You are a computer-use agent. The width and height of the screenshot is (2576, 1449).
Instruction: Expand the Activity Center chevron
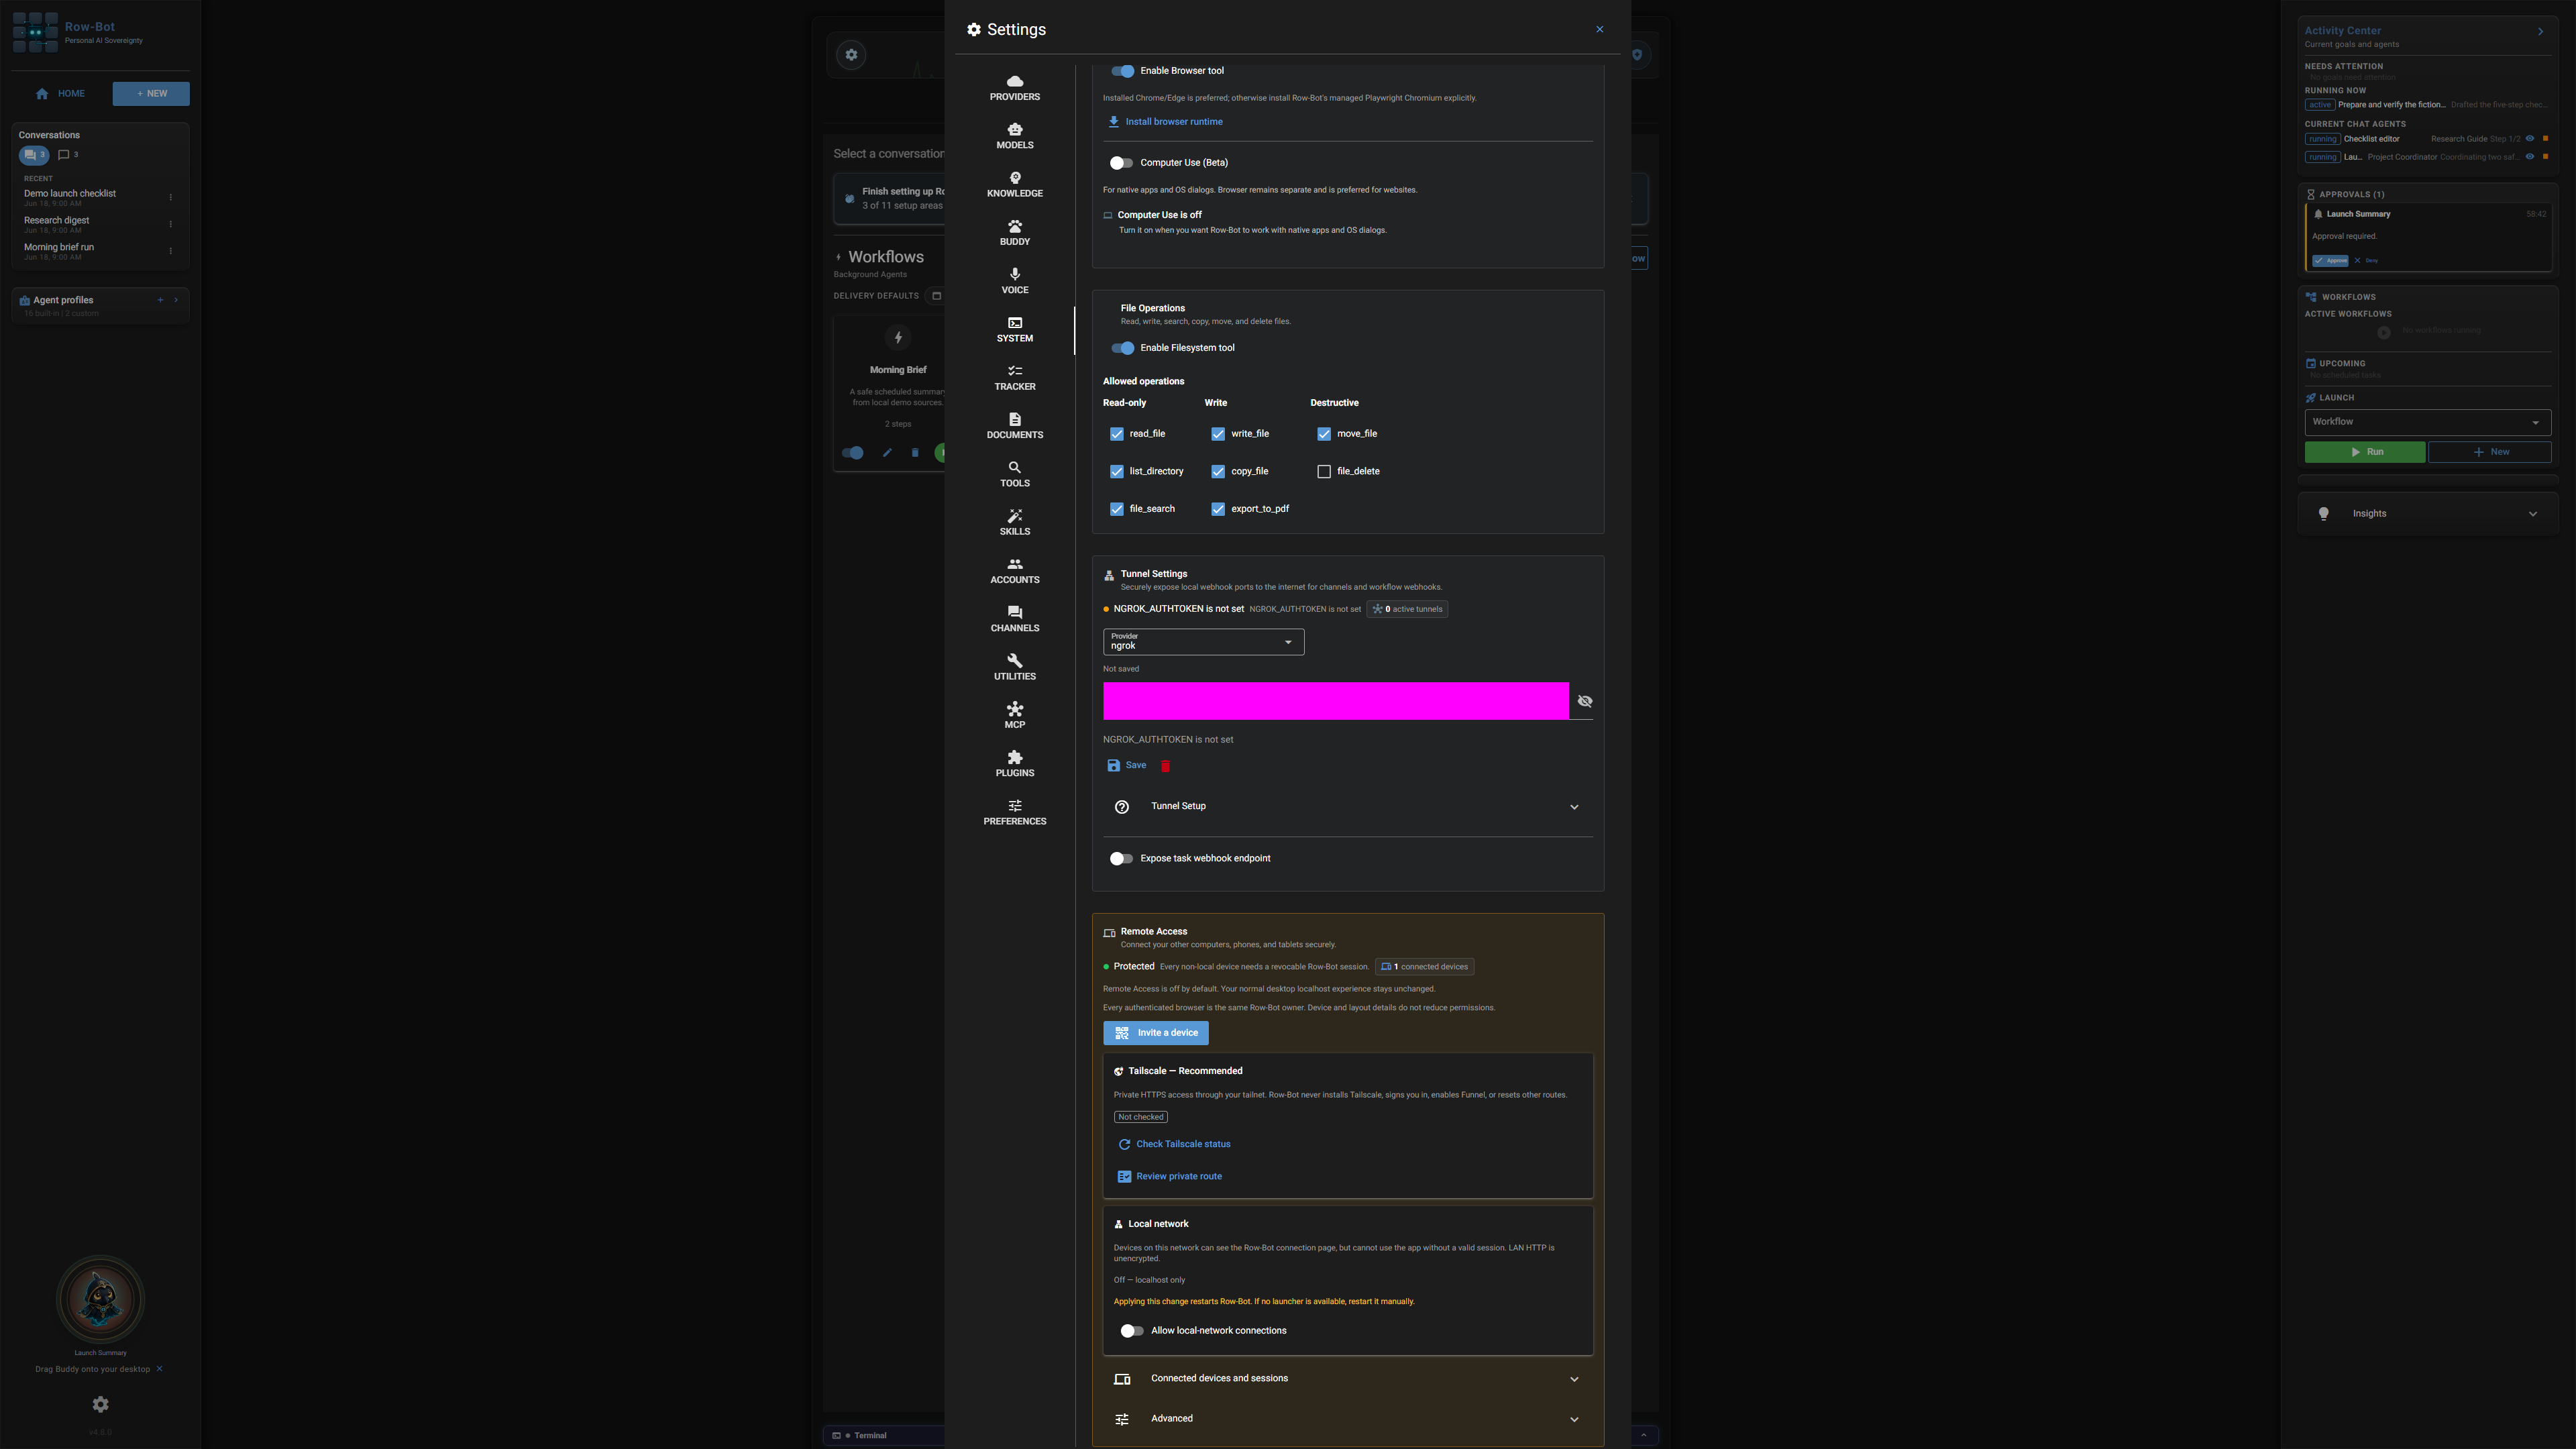pyautogui.click(x=2540, y=32)
